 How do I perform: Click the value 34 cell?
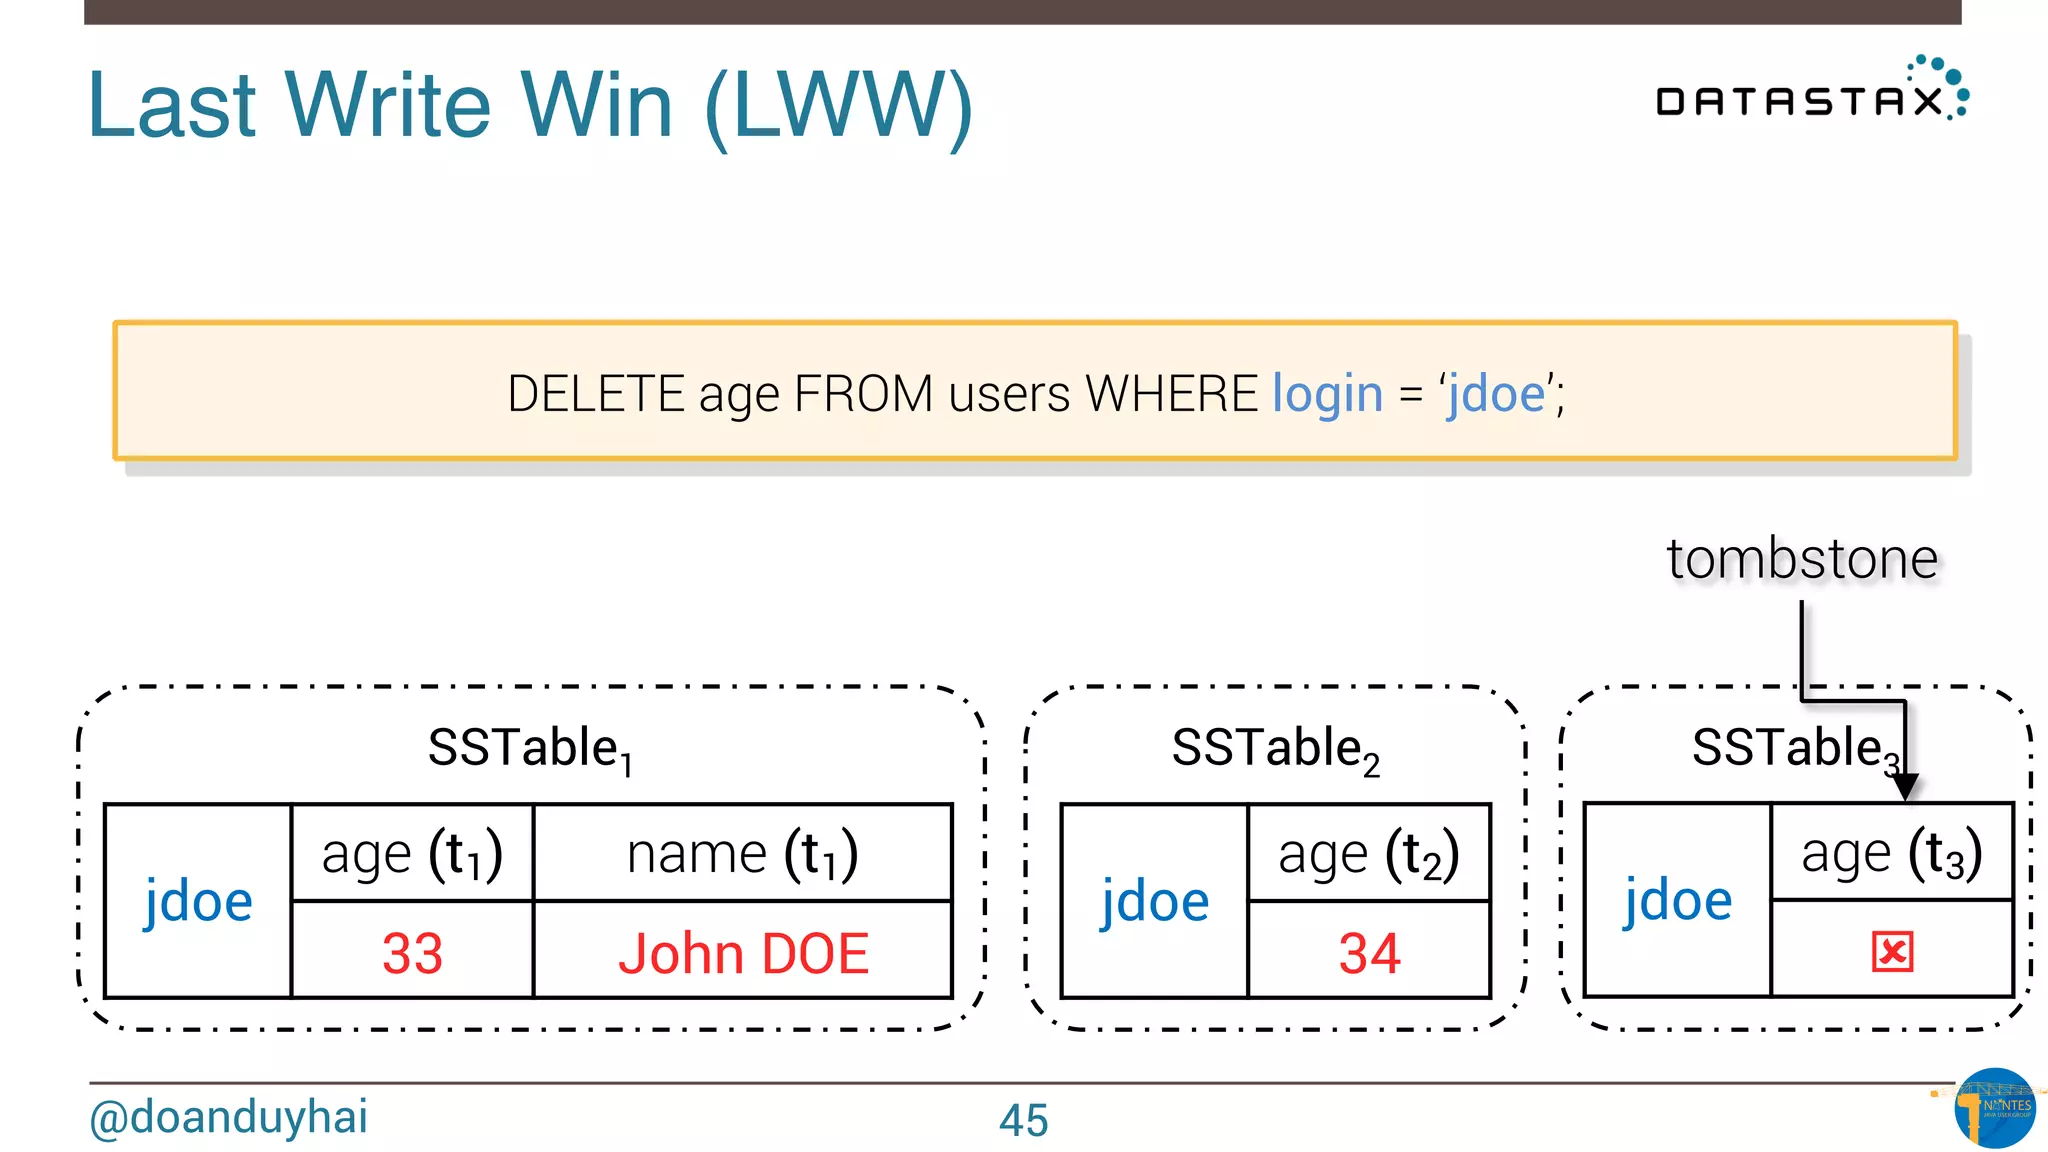click(1369, 951)
